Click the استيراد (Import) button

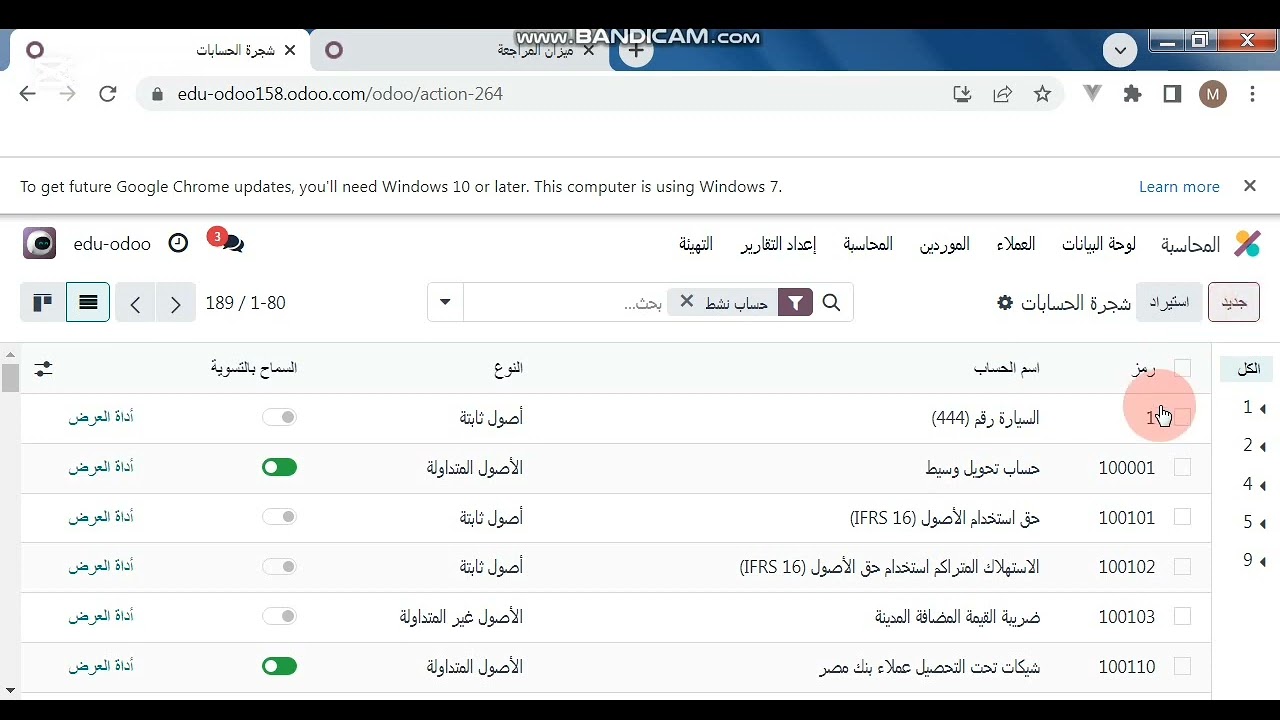pyautogui.click(x=1169, y=302)
